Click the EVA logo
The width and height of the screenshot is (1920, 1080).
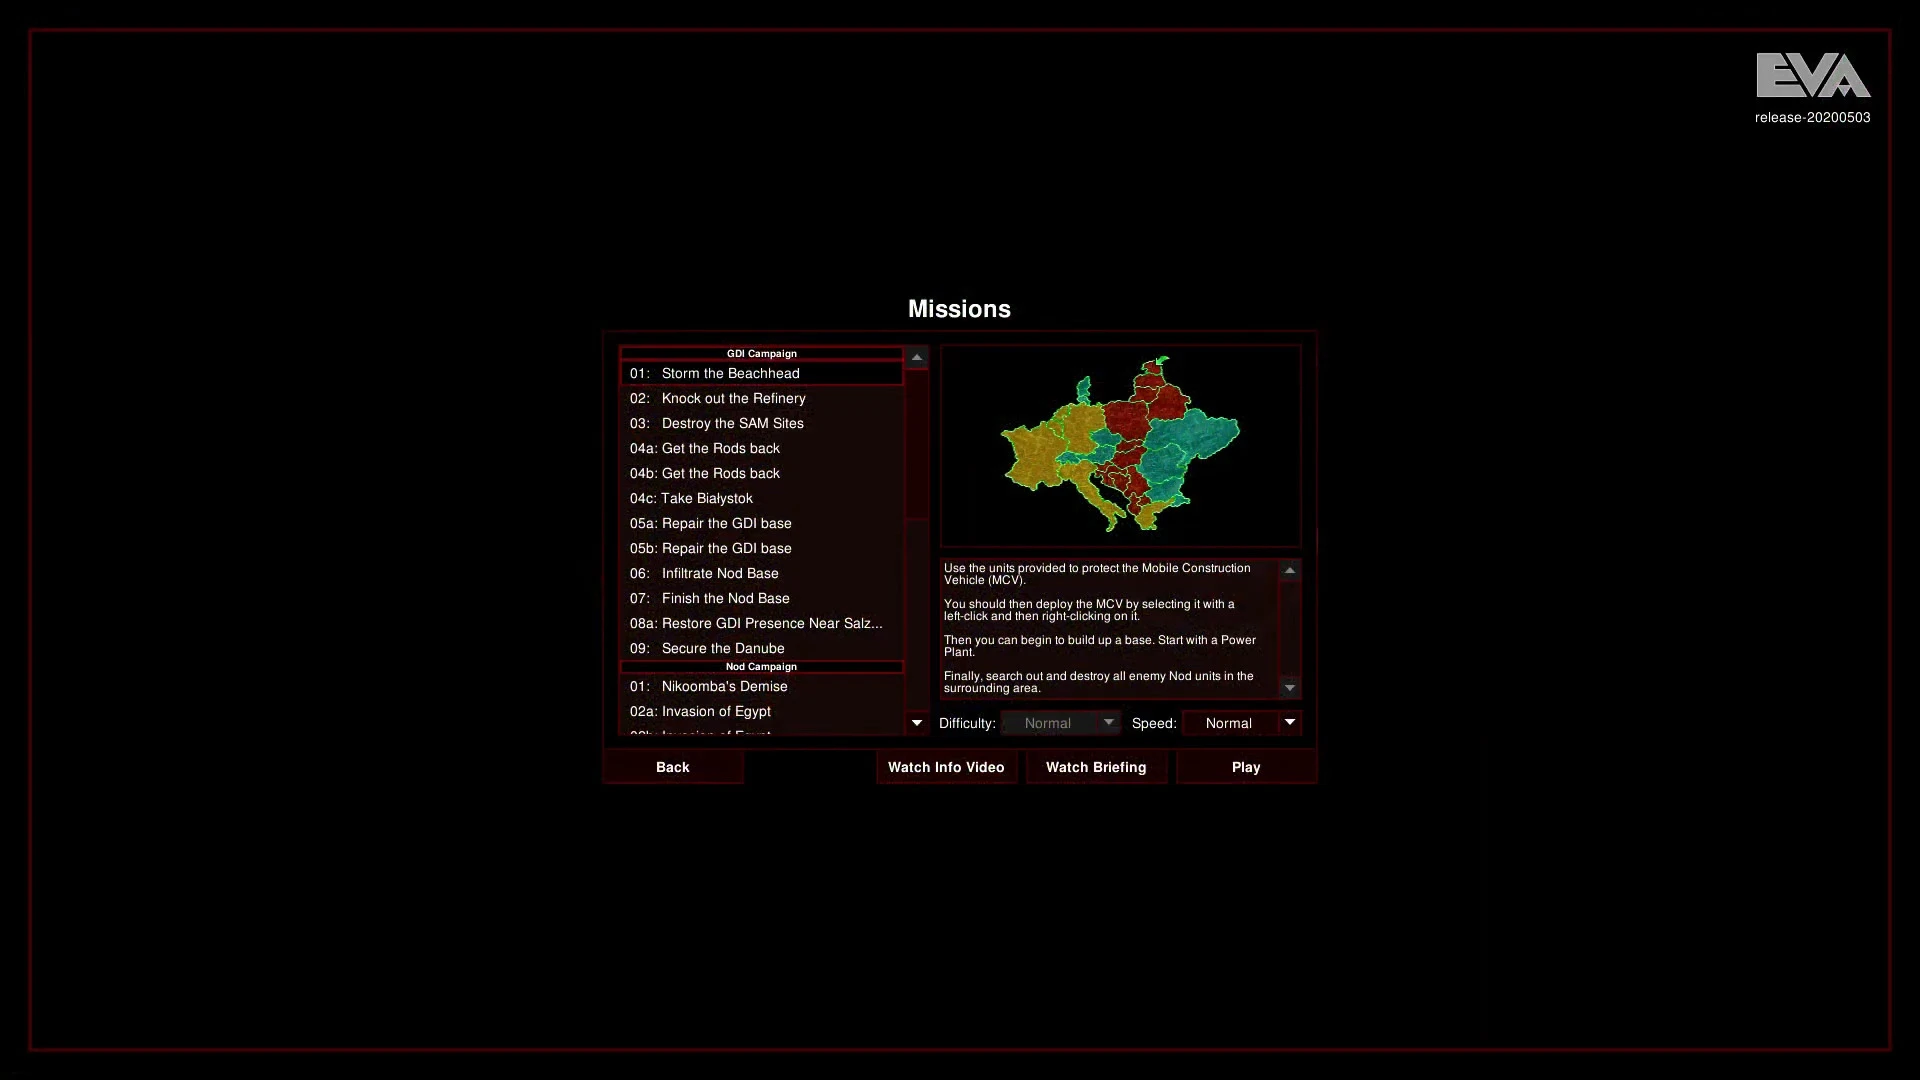point(1812,76)
